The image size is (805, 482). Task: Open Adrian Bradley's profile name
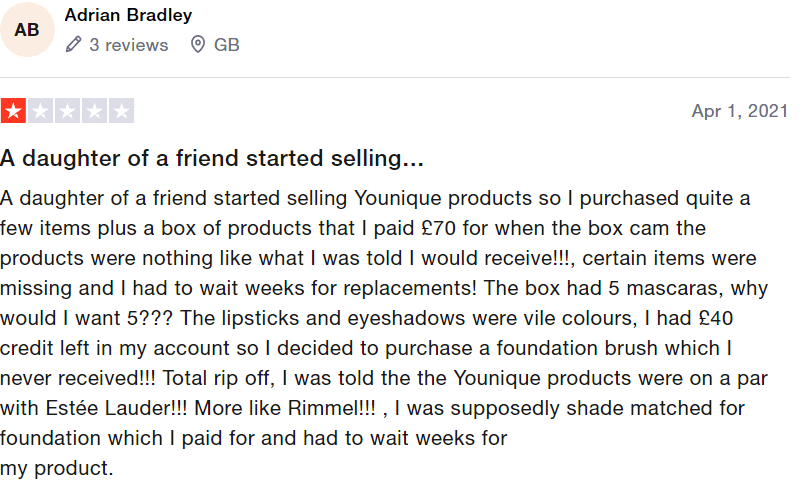pyautogui.click(x=128, y=15)
